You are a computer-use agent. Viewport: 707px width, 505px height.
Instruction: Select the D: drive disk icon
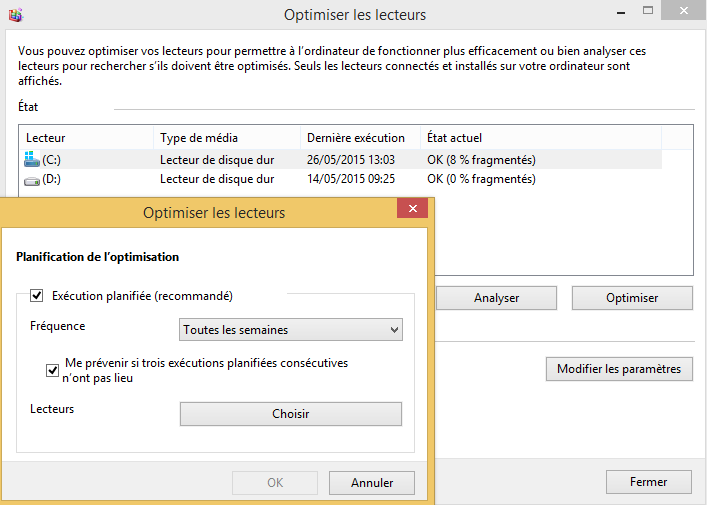(32, 180)
